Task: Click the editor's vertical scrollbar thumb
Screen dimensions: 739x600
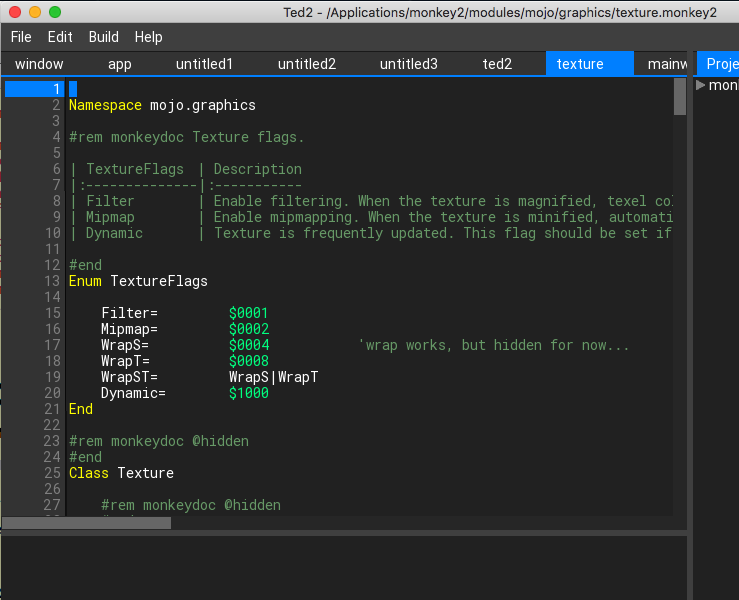Action: pyautogui.click(x=680, y=97)
